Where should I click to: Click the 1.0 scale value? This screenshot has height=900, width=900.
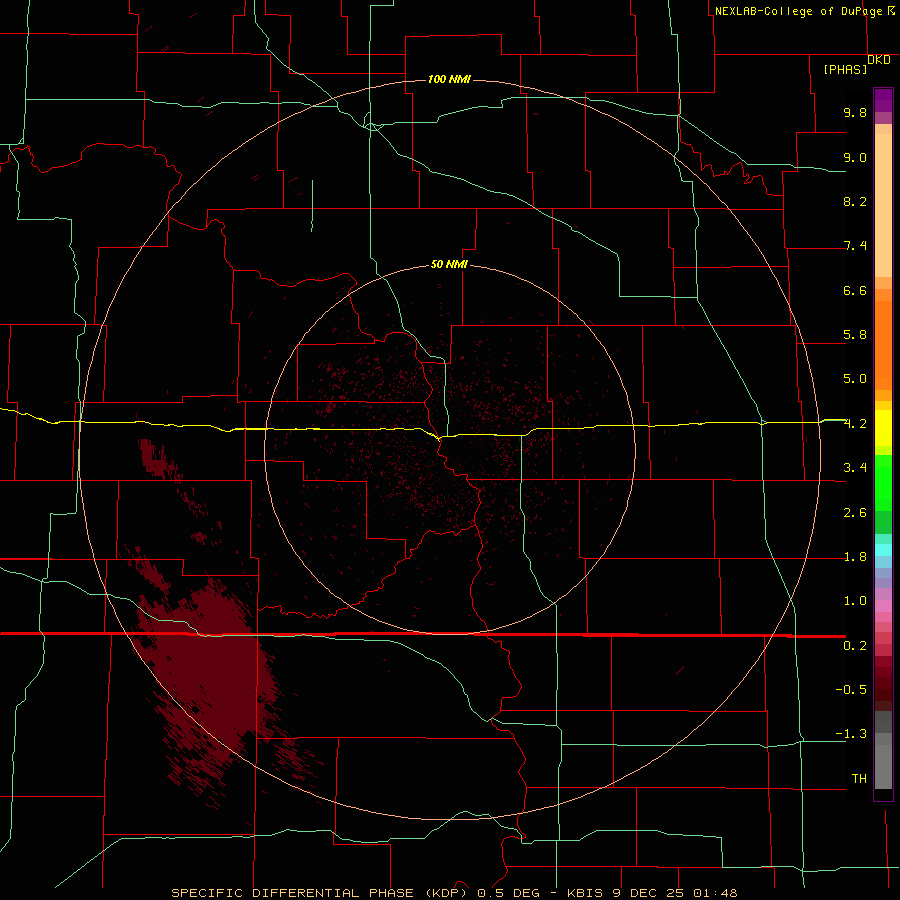coord(855,601)
